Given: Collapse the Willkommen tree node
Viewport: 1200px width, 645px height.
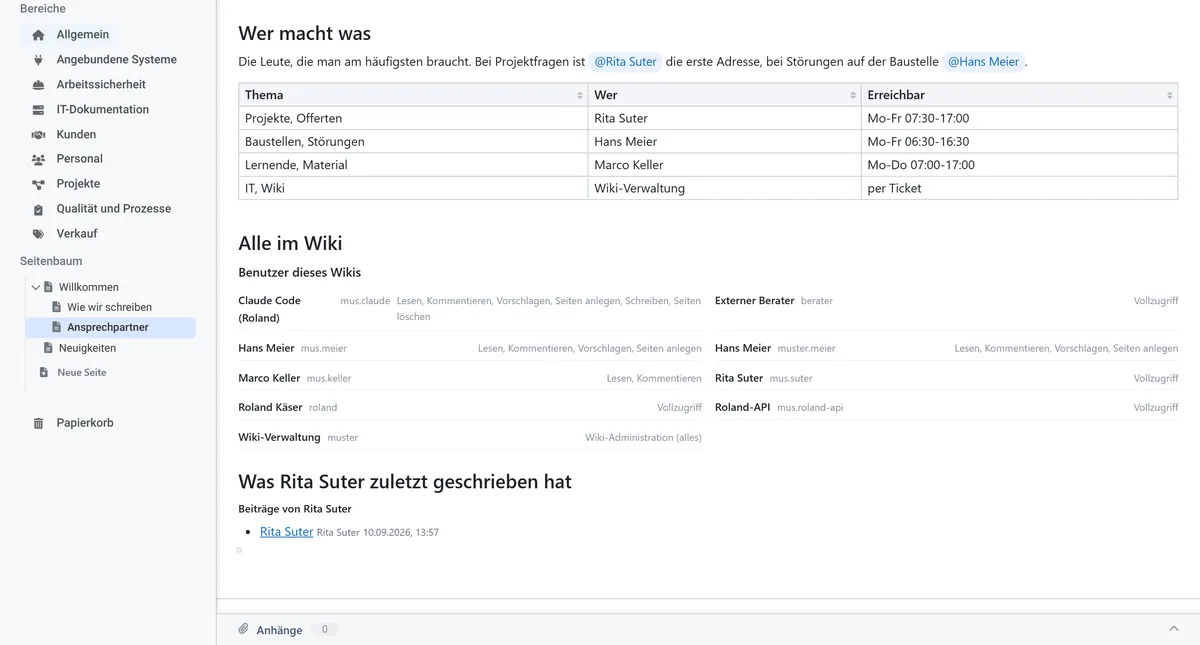Looking at the screenshot, I should point(36,287).
